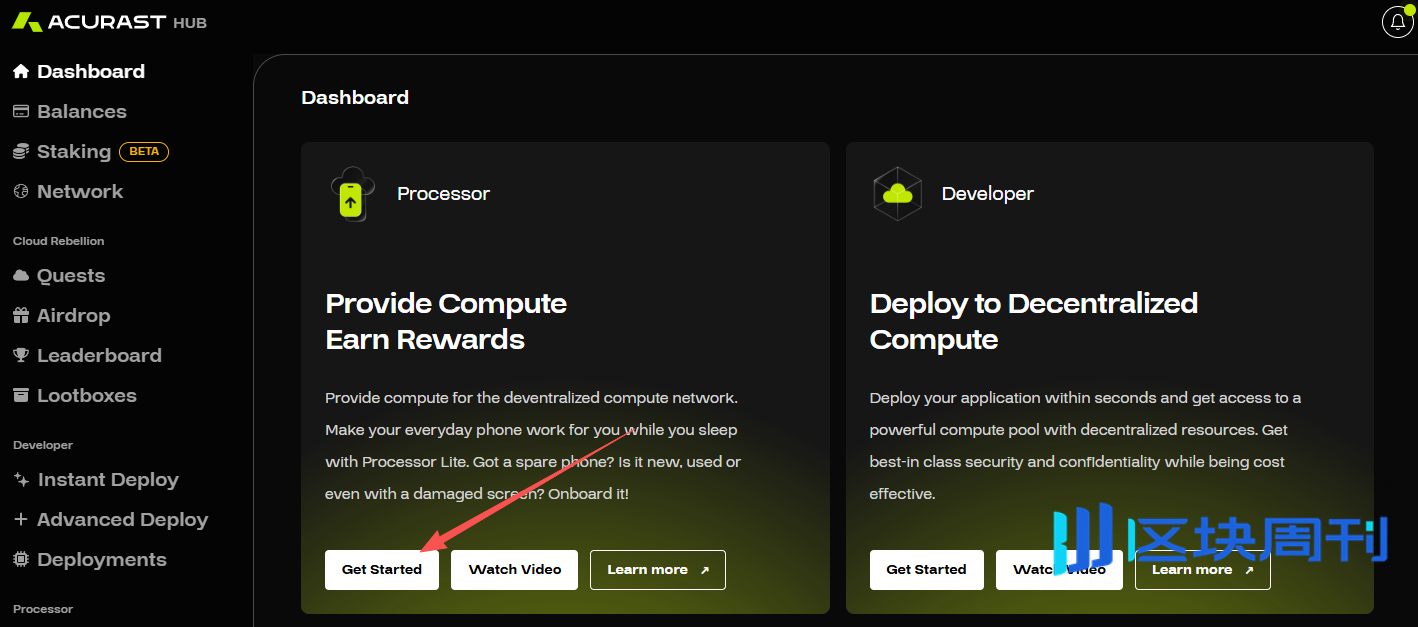Click the BETA badge beside Staking
1418x627 pixels.
click(144, 152)
